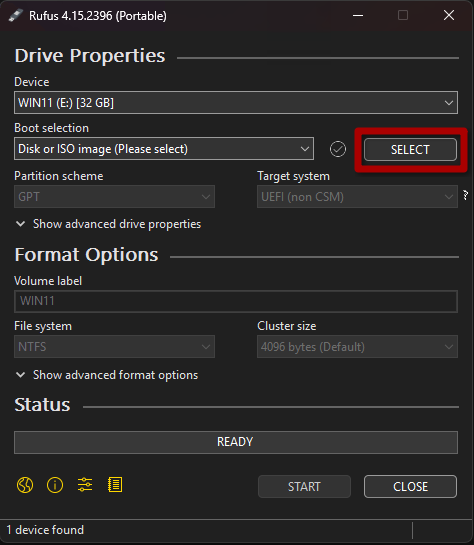
Task: Click the Rufus USB icon in title bar
Action: [15, 16]
